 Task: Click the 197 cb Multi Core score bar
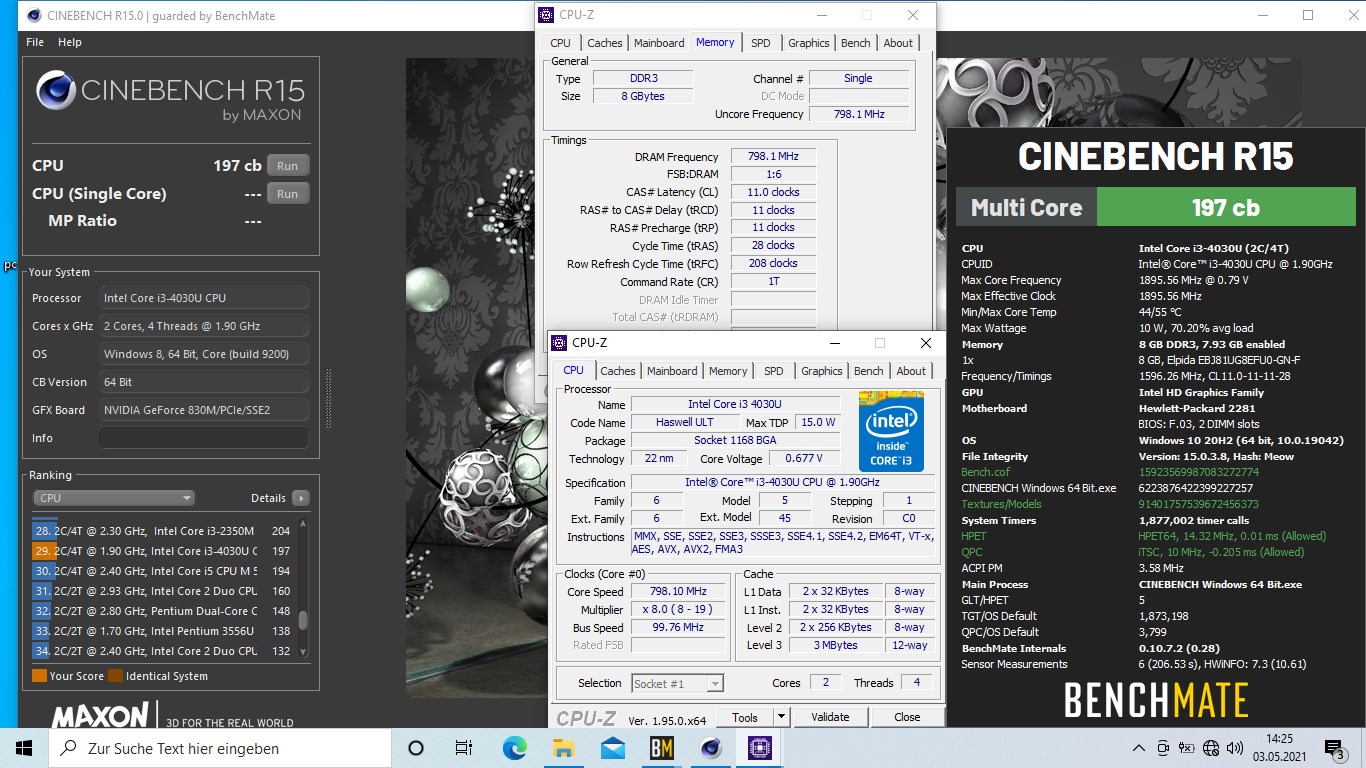(1225, 207)
